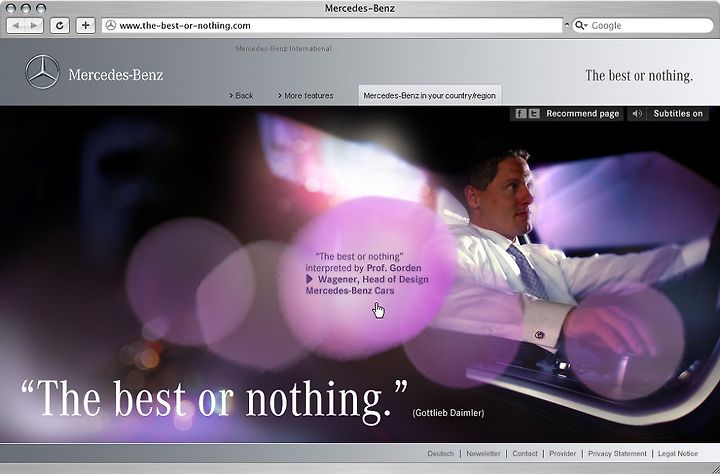Click the yellow minimize window button

coord(26,8)
